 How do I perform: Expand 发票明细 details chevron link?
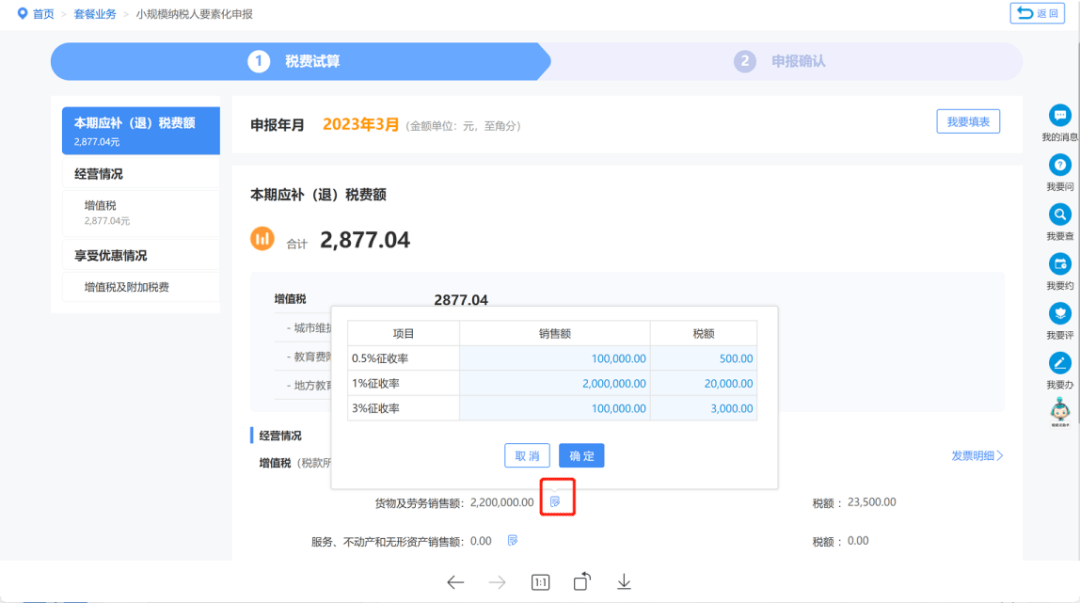(x=977, y=456)
